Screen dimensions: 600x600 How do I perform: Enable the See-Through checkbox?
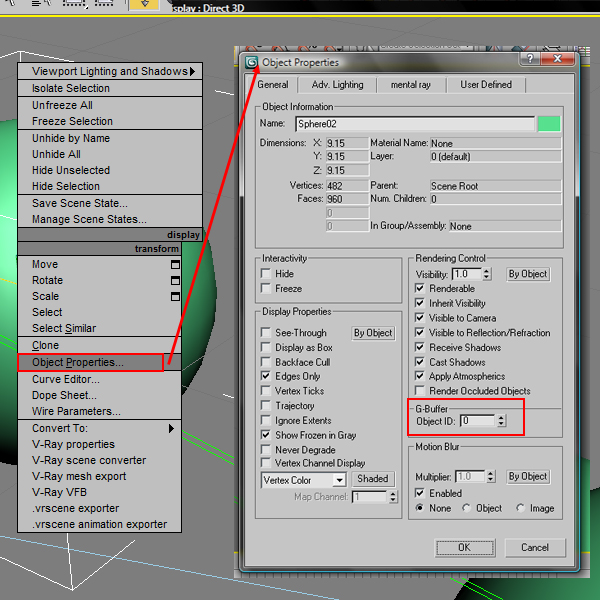point(266,333)
